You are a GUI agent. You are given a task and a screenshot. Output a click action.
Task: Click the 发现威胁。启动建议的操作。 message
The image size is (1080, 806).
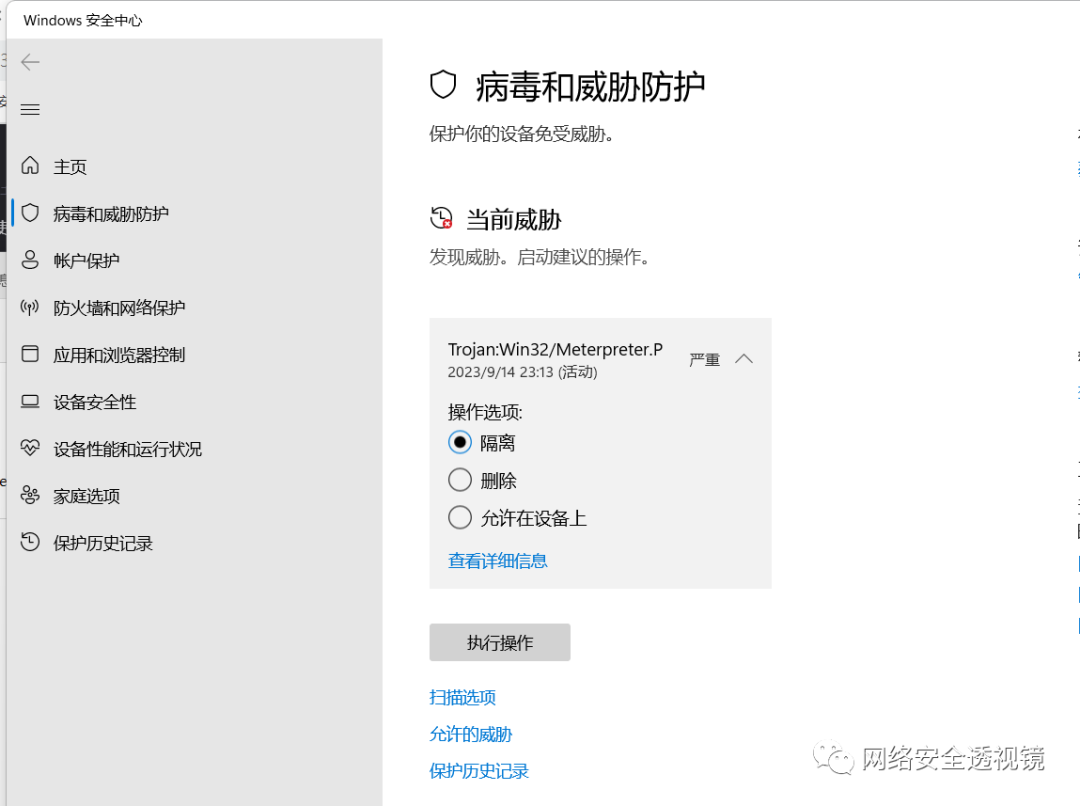[x=539, y=257]
